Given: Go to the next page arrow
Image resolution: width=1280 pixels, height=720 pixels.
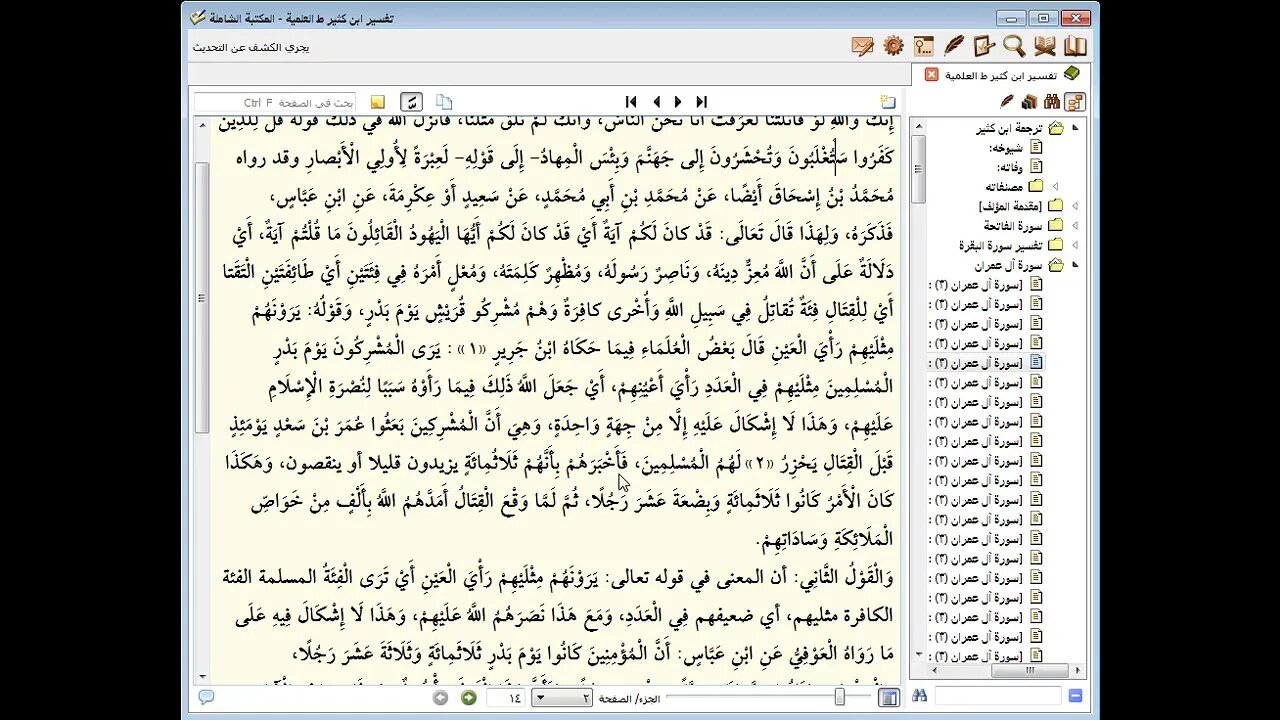Looking at the screenshot, I should tap(677, 102).
